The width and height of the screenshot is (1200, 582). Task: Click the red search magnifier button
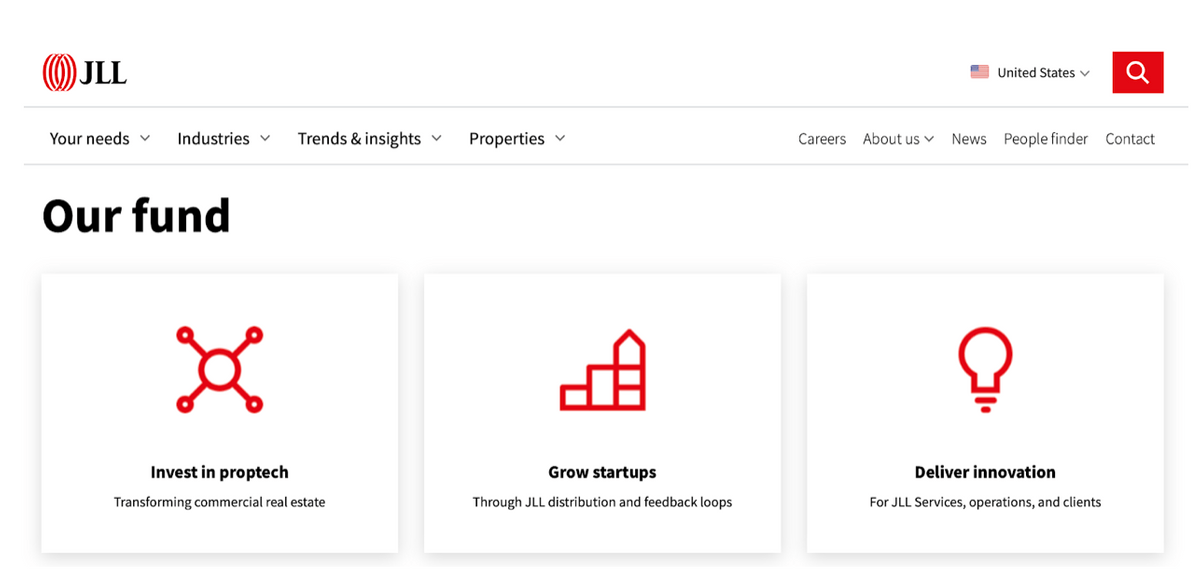click(x=1137, y=72)
